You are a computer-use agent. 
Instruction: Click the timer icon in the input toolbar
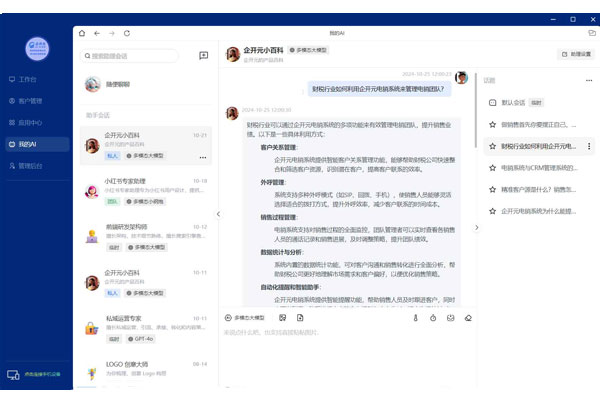tap(433, 318)
